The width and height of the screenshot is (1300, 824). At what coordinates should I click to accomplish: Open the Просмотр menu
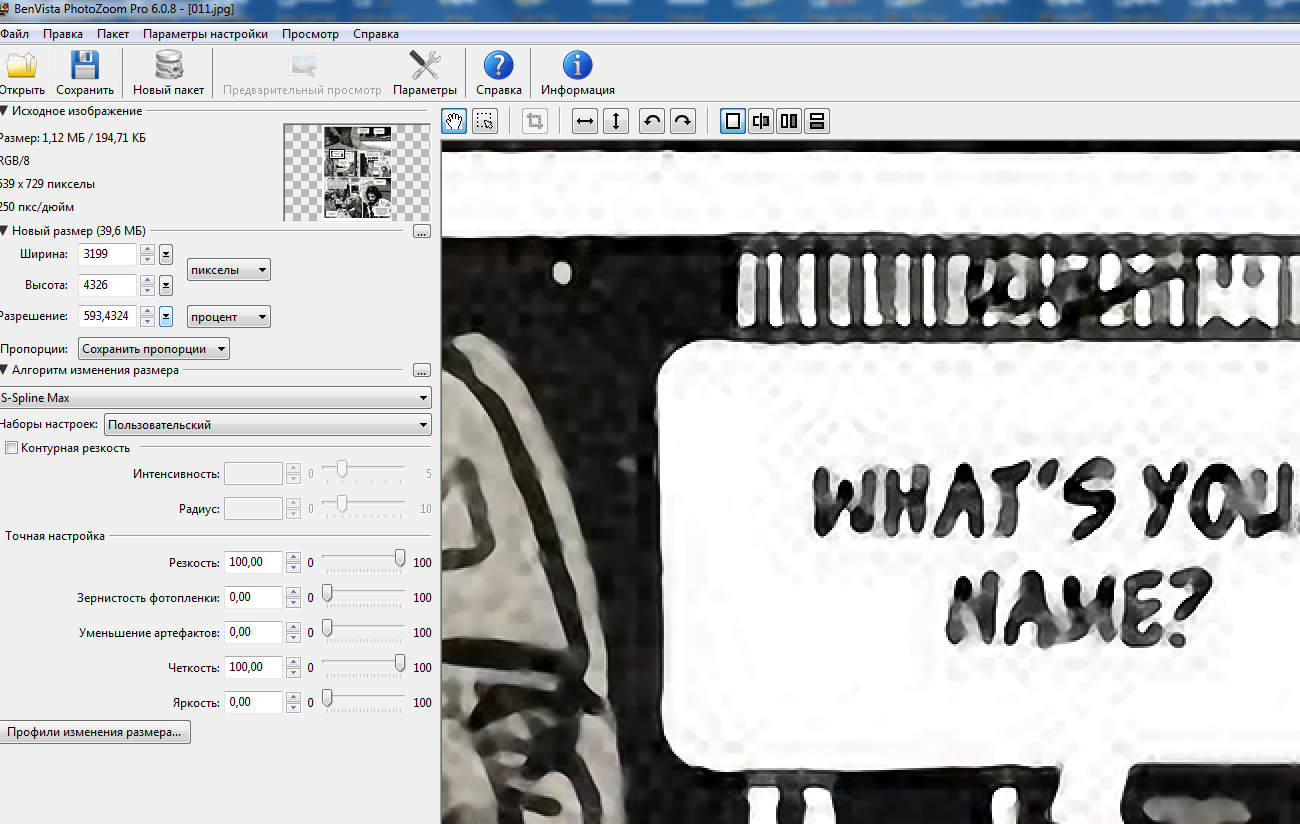[x=310, y=34]
